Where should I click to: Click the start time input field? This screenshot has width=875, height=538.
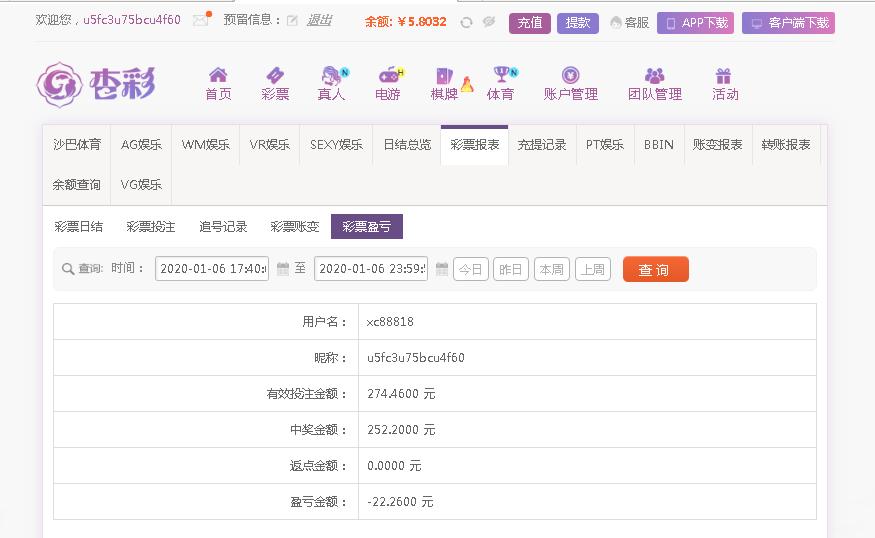pyautogui.click(x=212, y=268)
